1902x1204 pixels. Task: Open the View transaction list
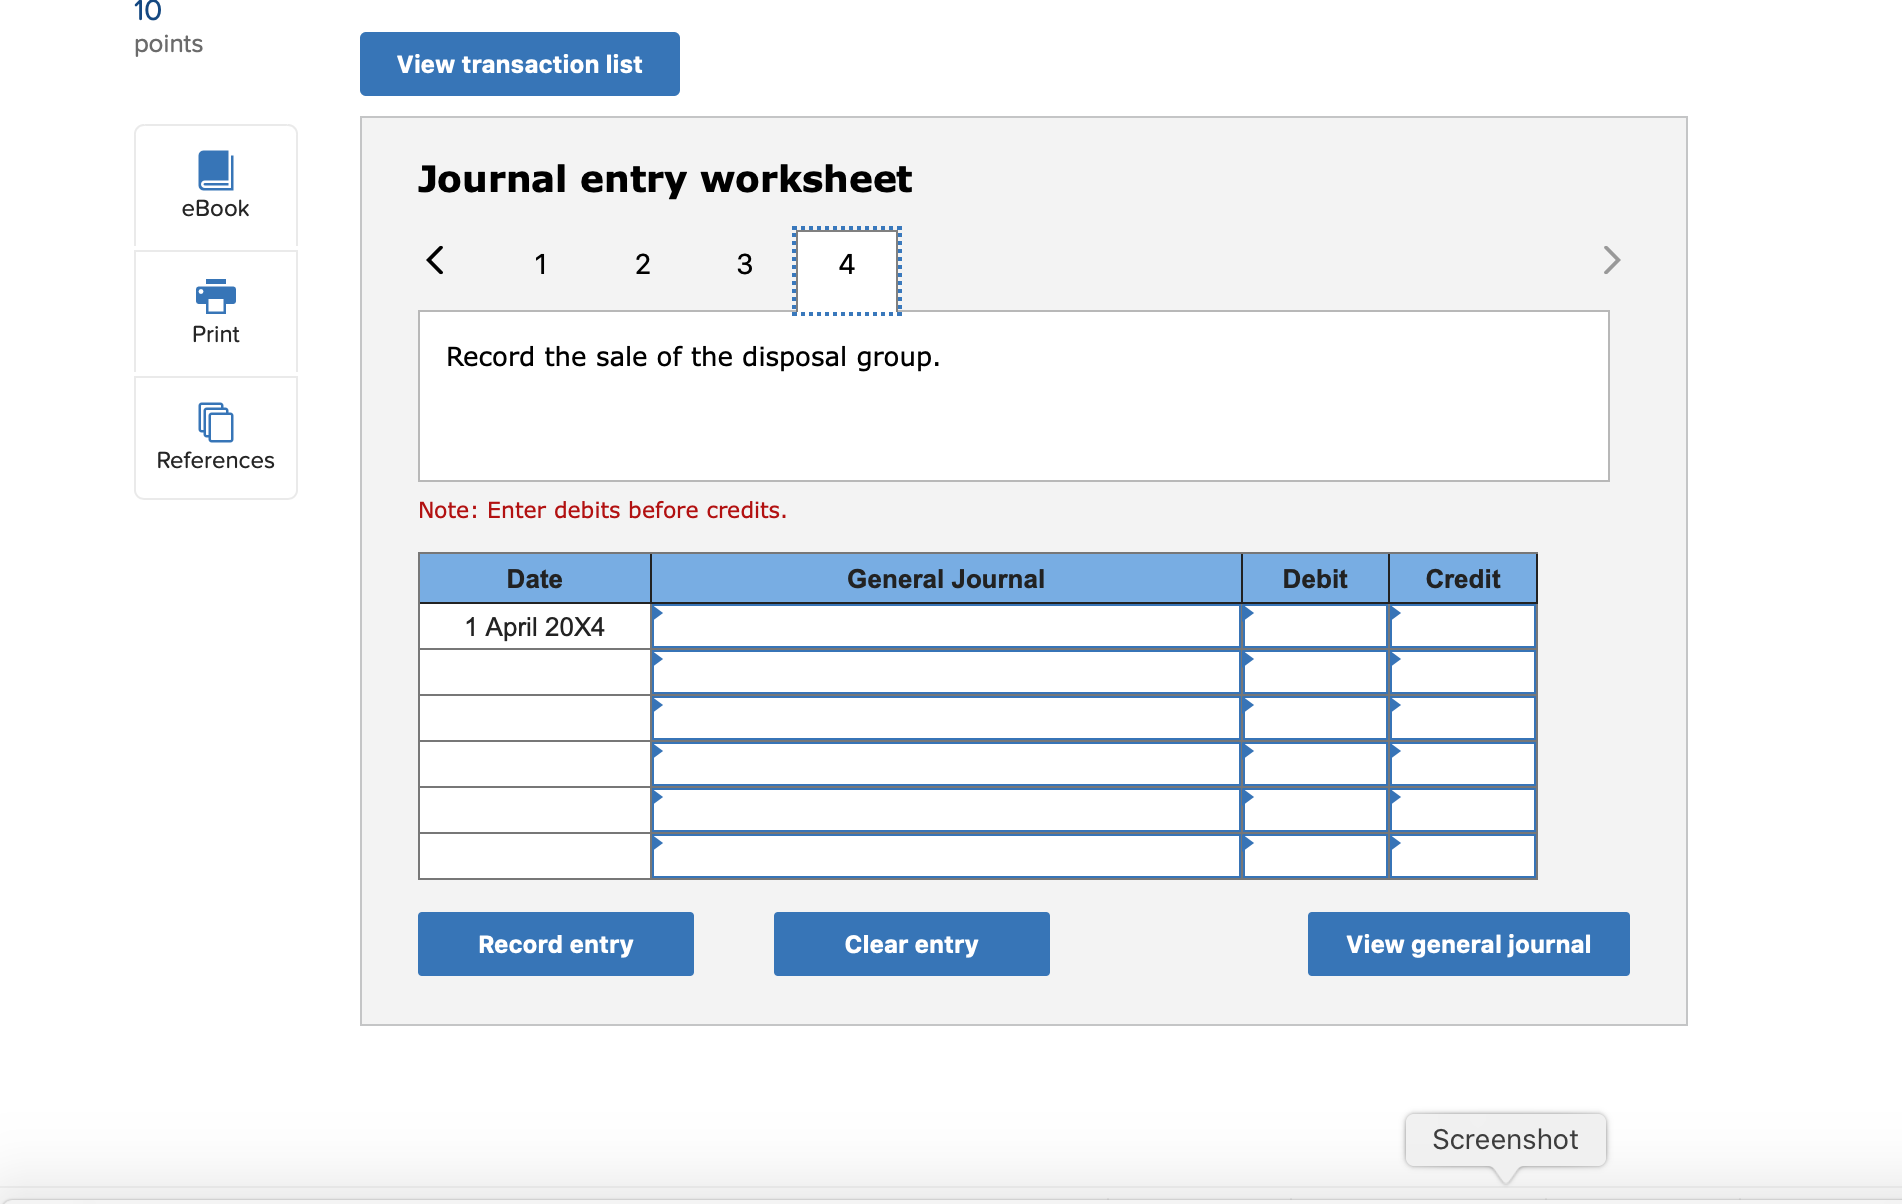tap(520, 64)
